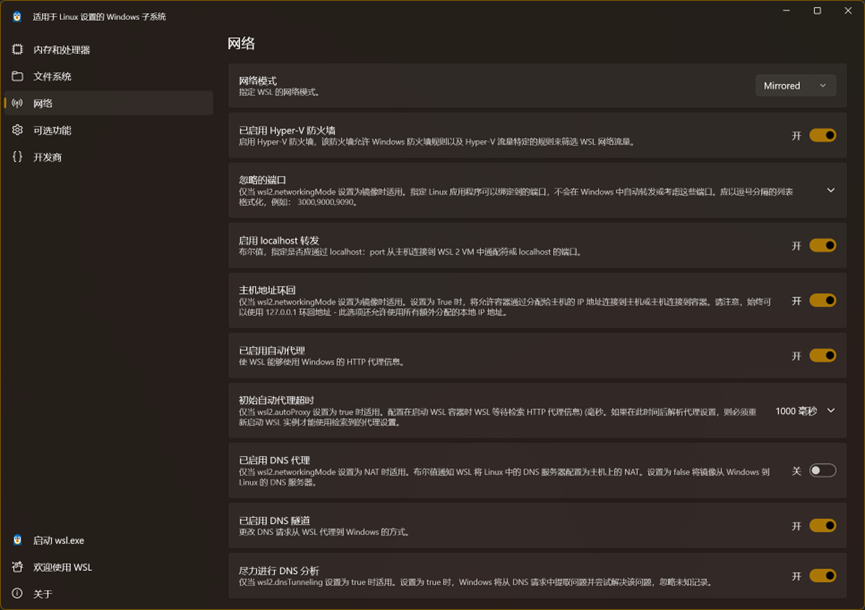Click the 启动 wsl.exe terminal icon
Viewport: 865px width, 610px height.
coord(16,540)
